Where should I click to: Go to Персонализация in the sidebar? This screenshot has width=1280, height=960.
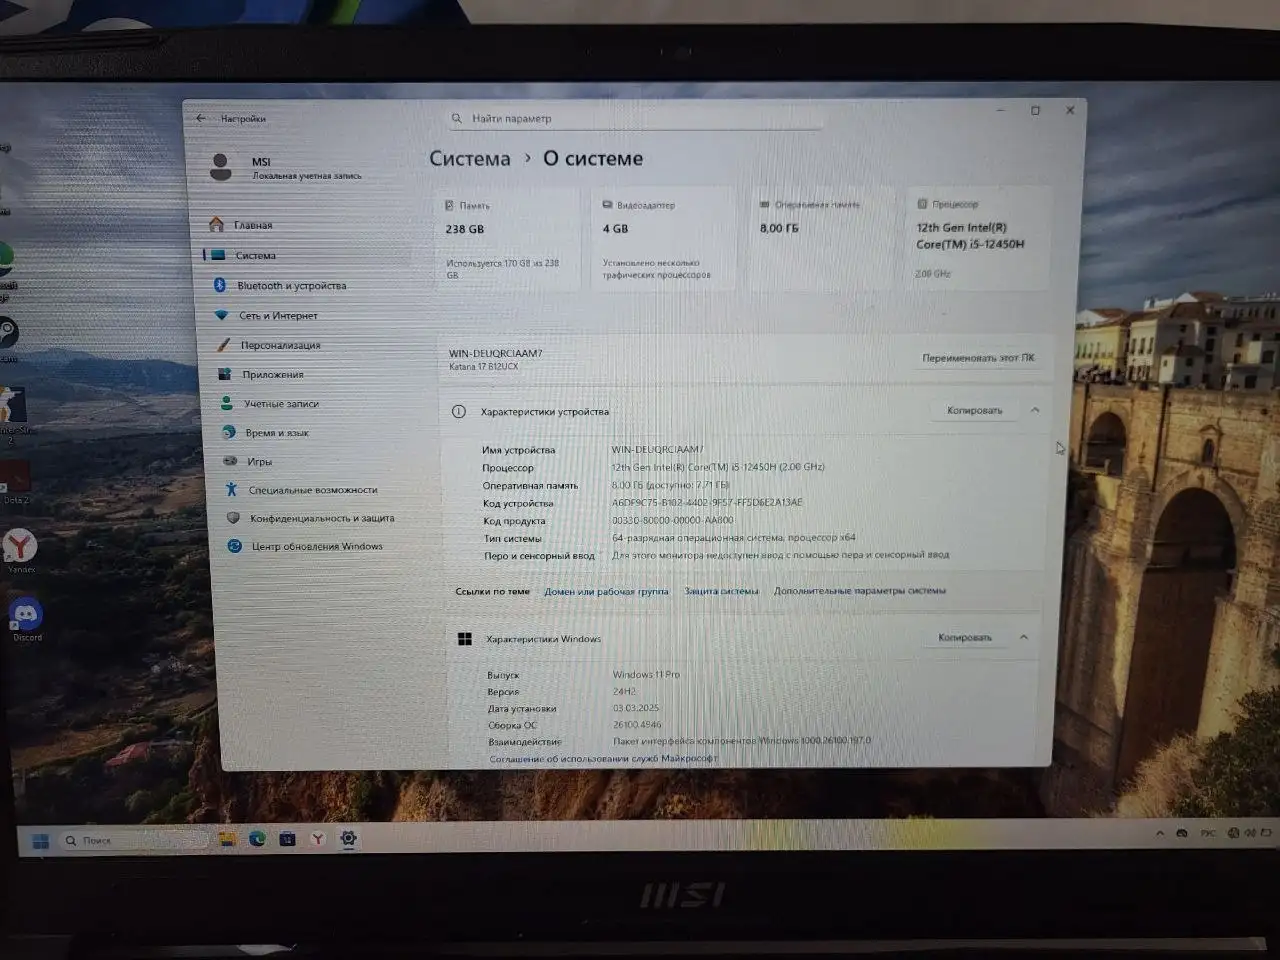click(x=280, y=345)
